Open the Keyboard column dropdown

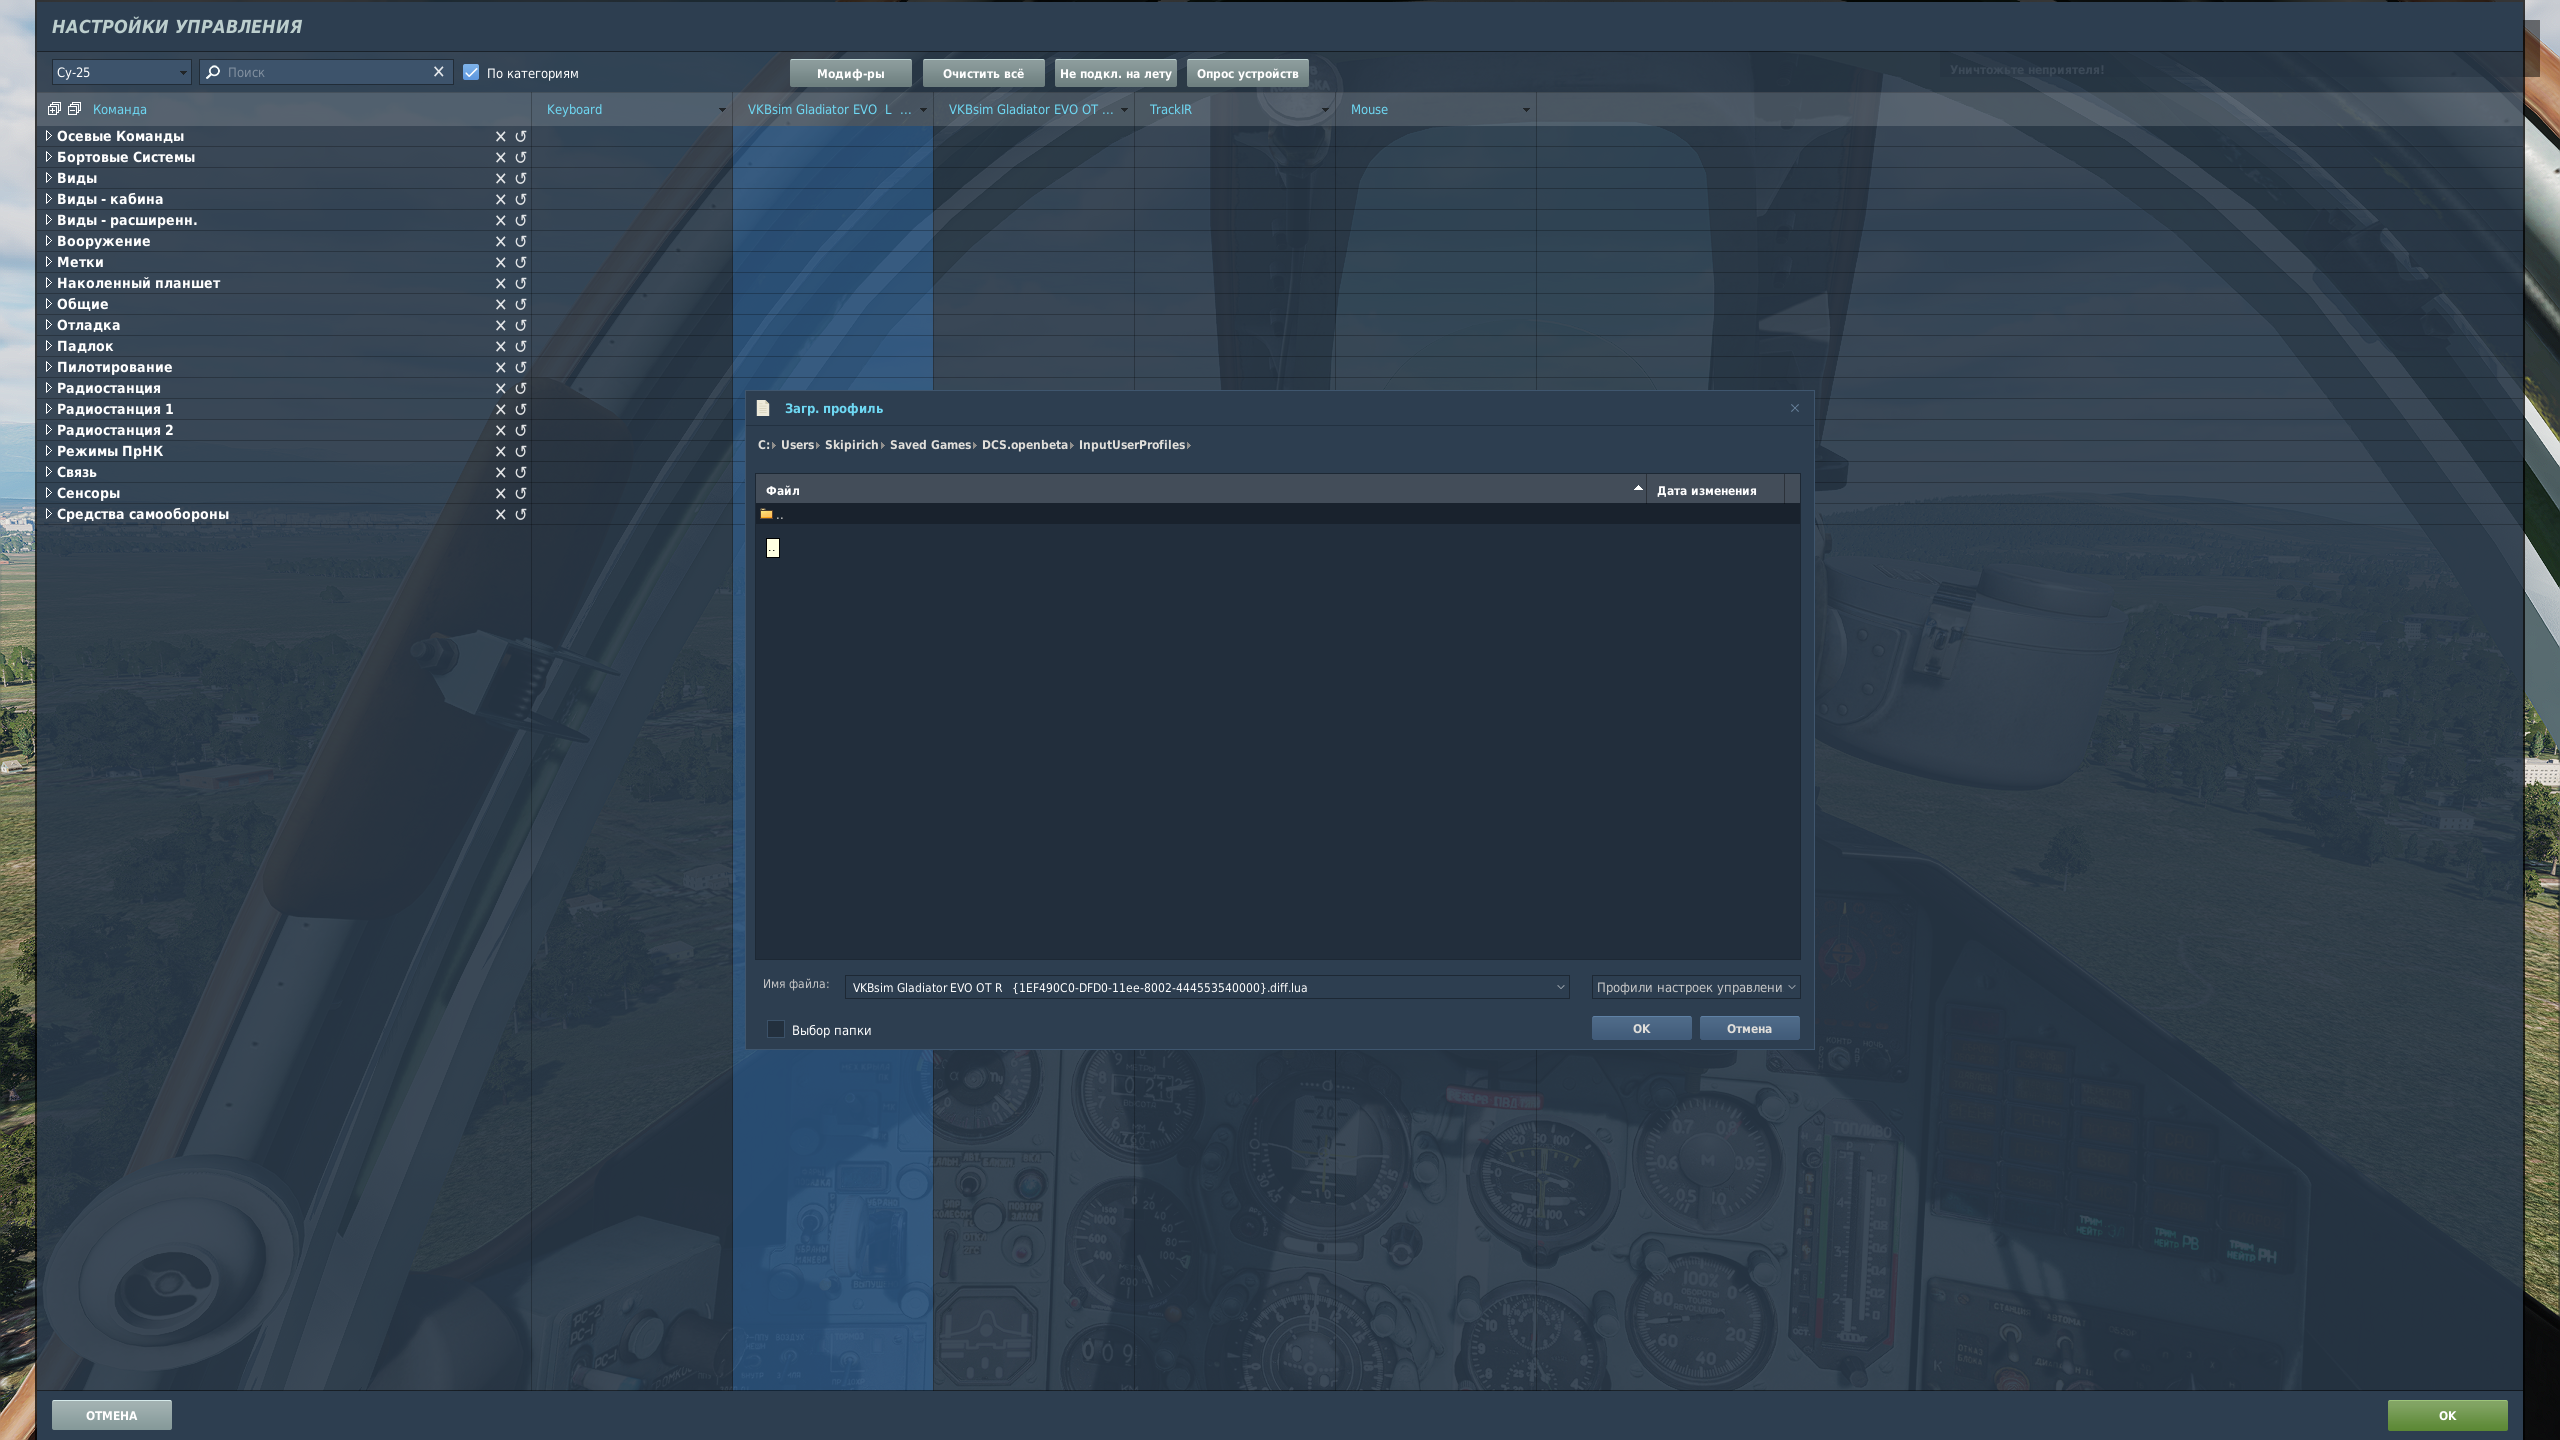click(721, 110)
